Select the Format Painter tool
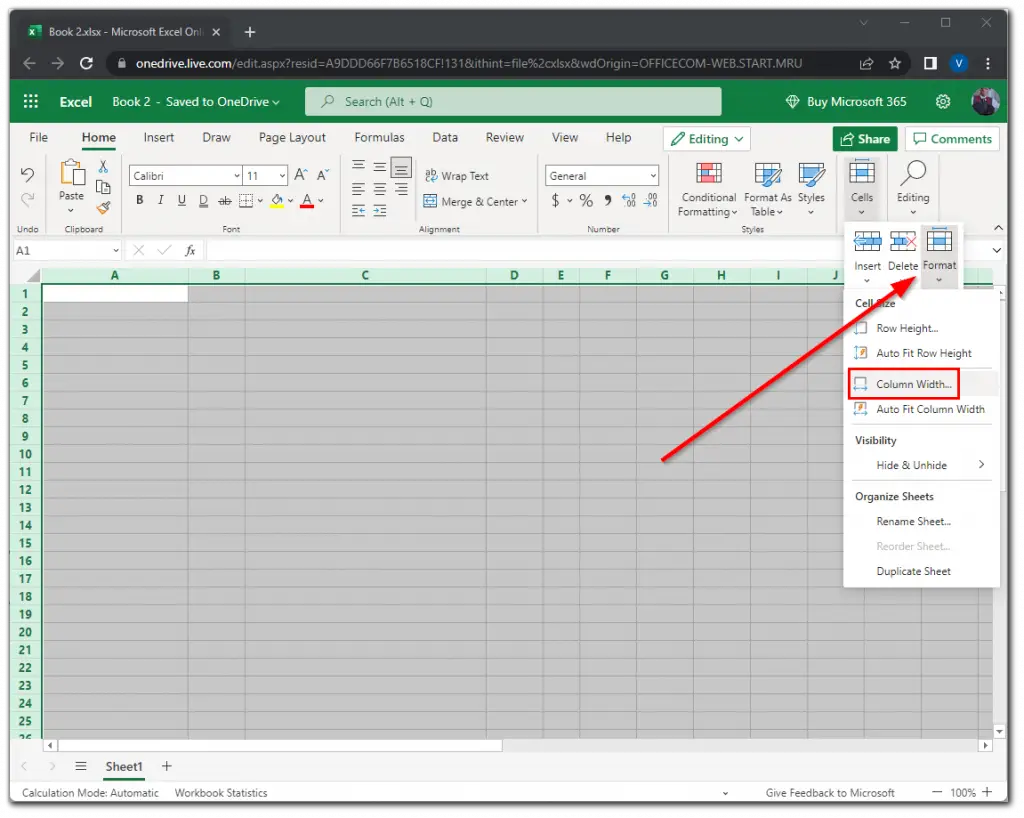The height and width of the screenshot is (818, 1024). (102, 209)
